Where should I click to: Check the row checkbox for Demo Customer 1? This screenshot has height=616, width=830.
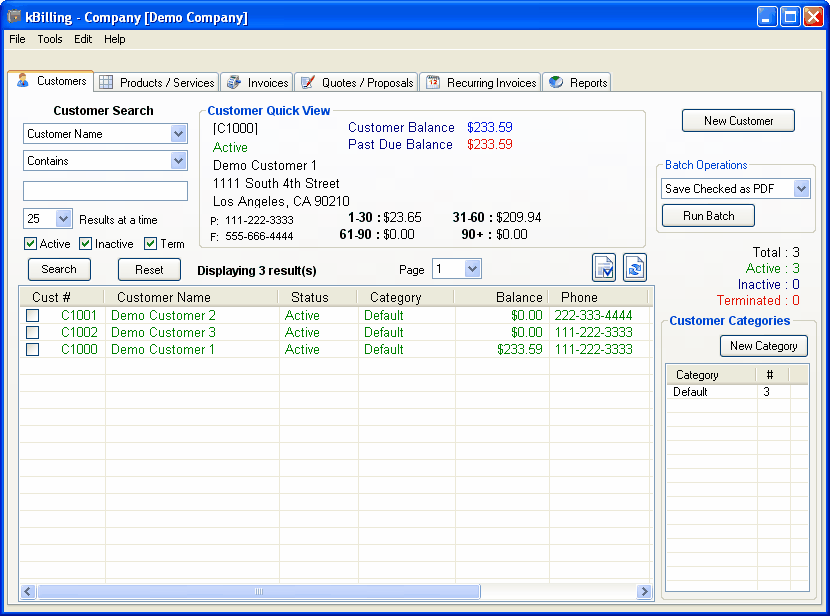32,349
